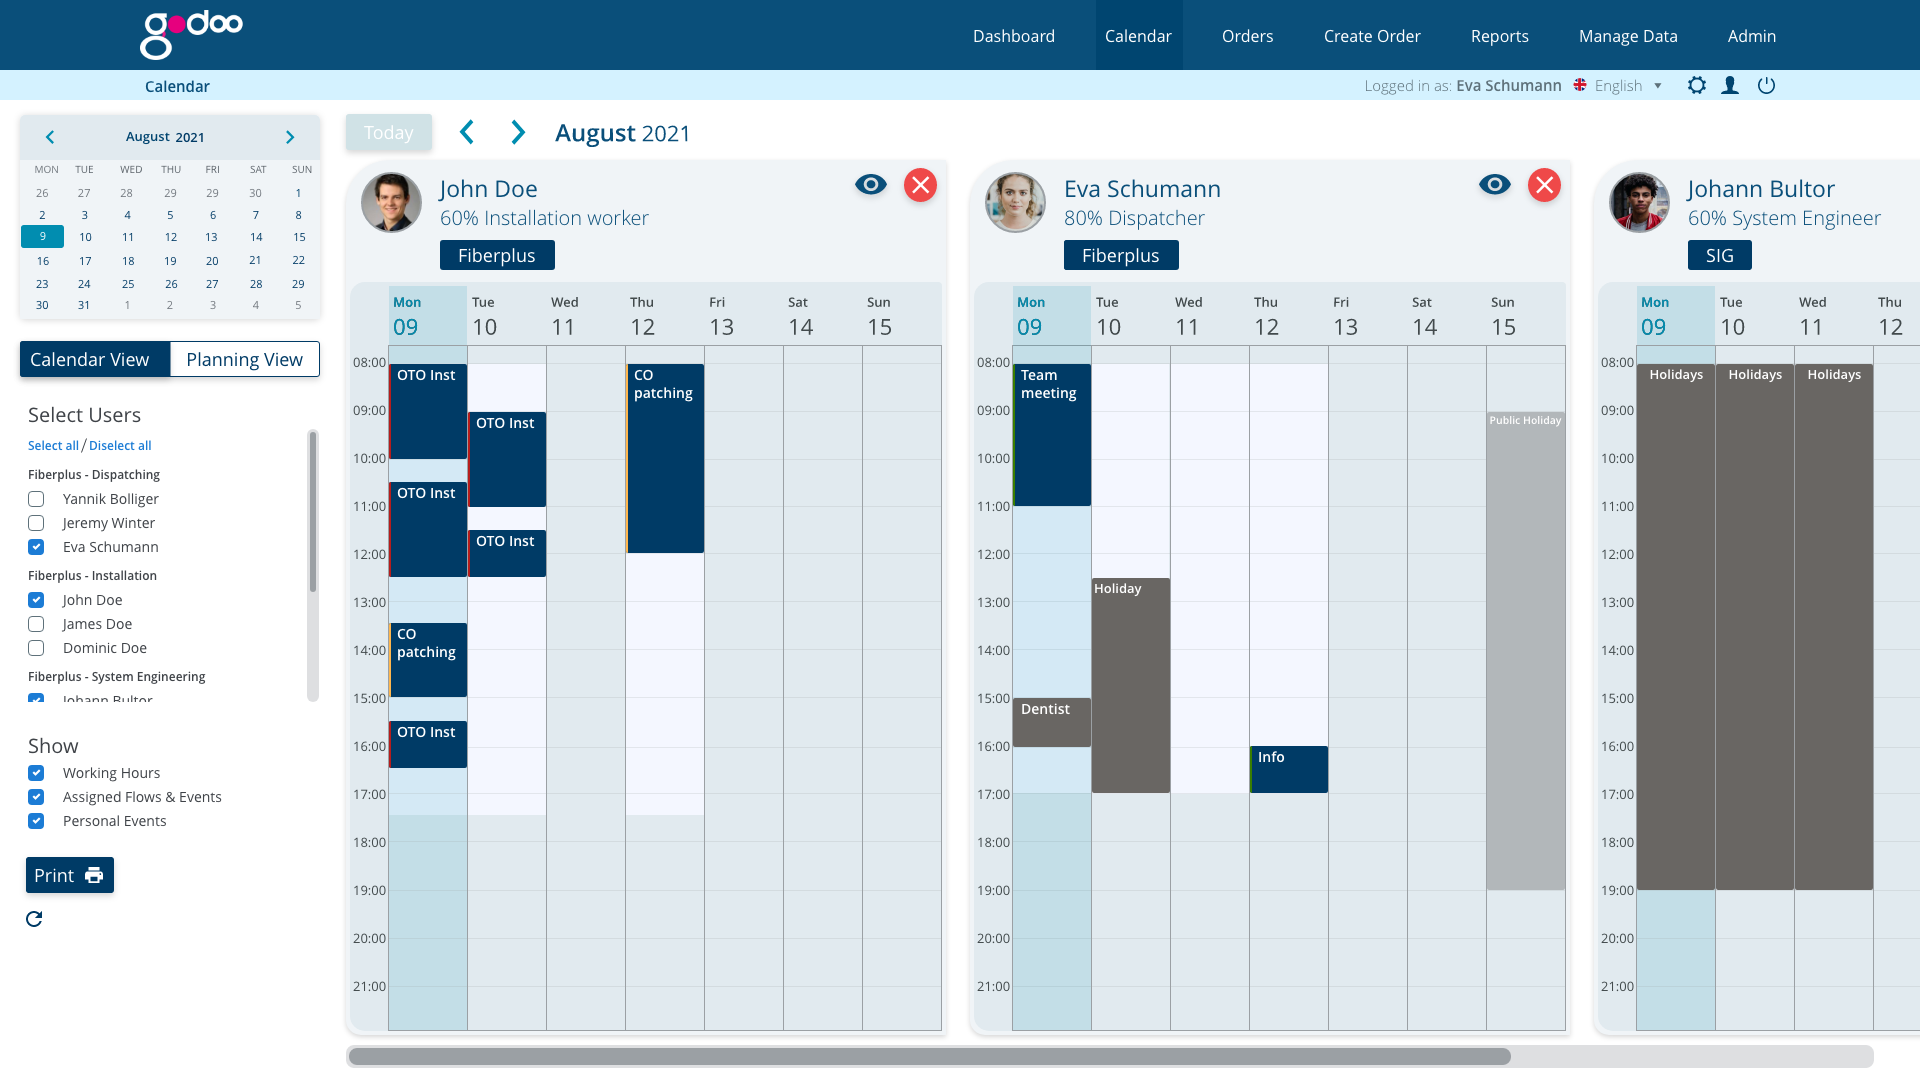Check the Jeremy Winter checkbox
Viewport: 1920px width, 1080px height.
pos(36,523)
